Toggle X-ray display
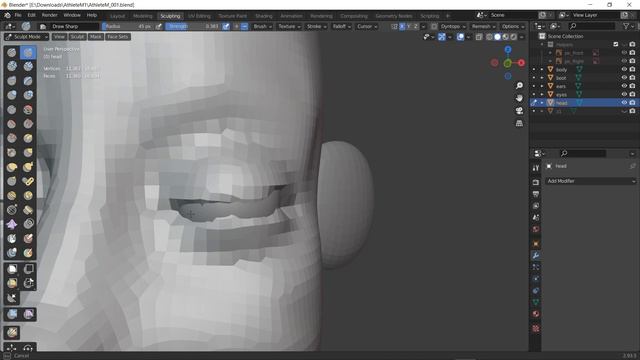 click(x=479, y=37)
